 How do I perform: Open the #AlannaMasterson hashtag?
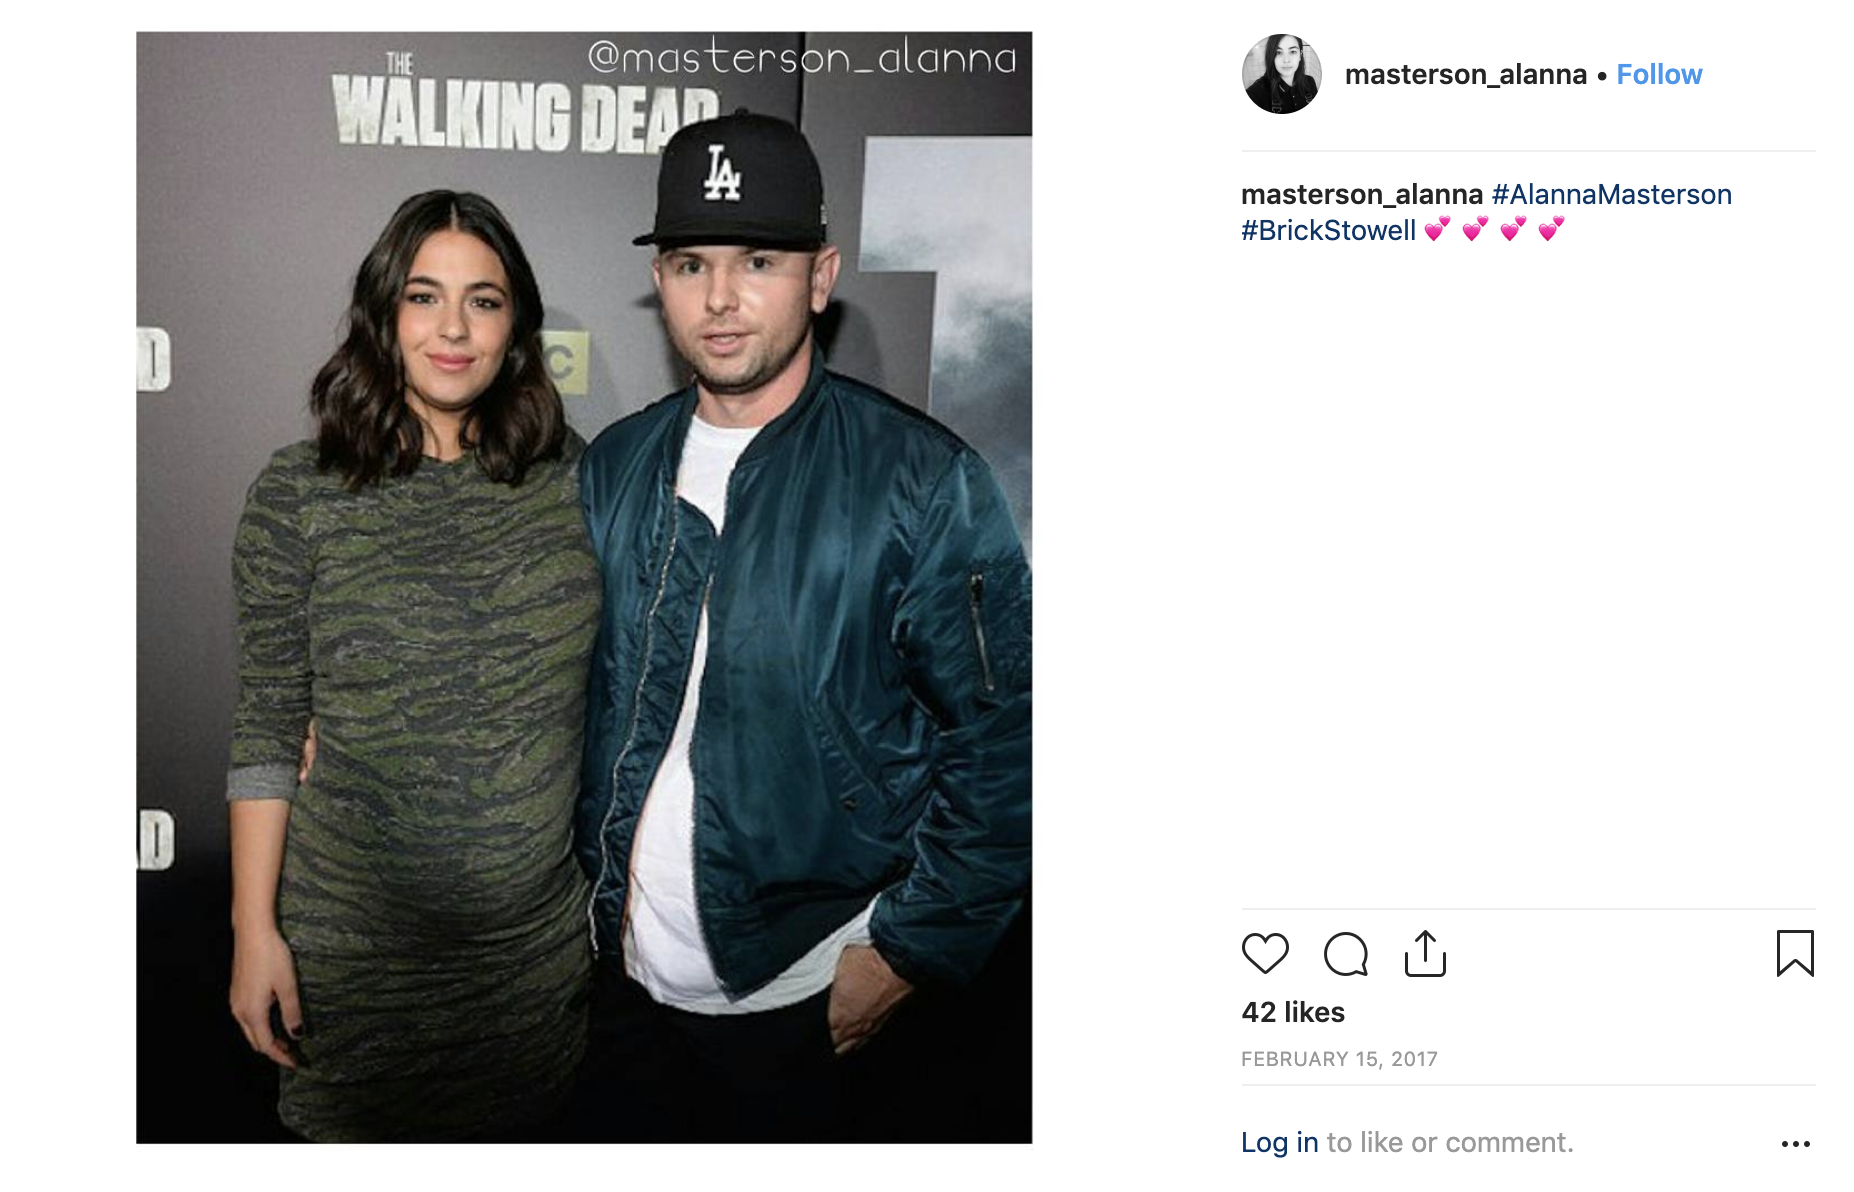click(x=1612, y=194)
